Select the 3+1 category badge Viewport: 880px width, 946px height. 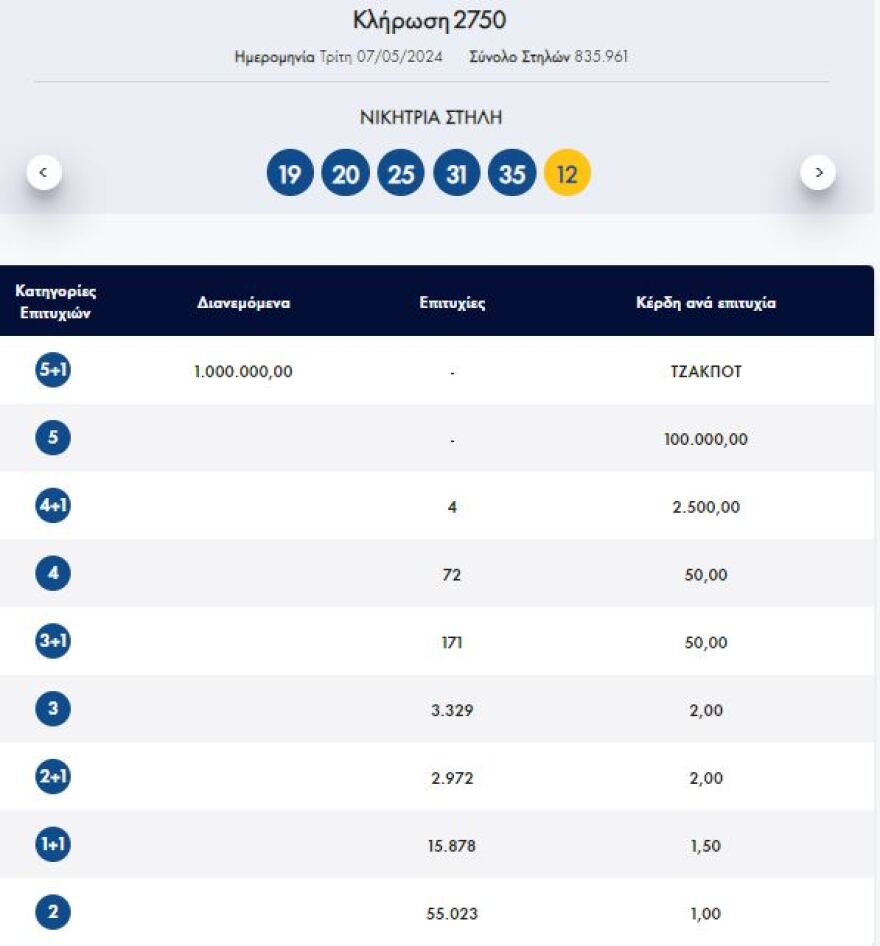[53, 642]
